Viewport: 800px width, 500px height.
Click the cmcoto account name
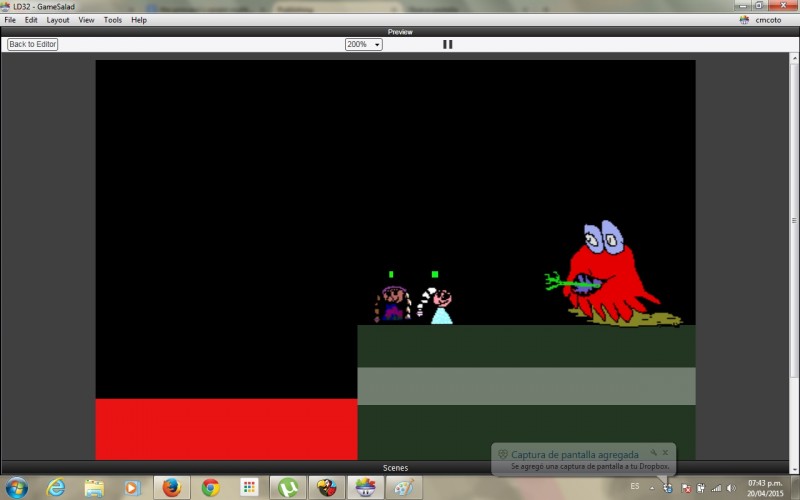coord(768,20)
